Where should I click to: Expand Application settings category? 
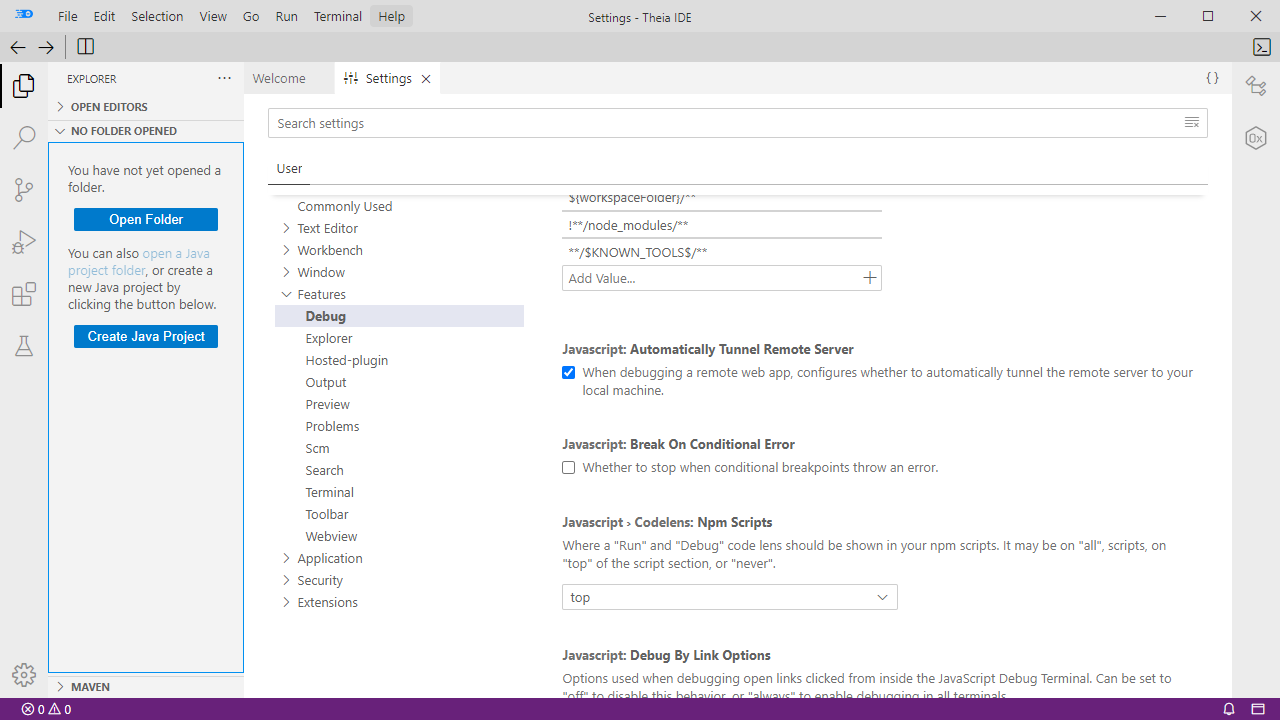[286, 558]
